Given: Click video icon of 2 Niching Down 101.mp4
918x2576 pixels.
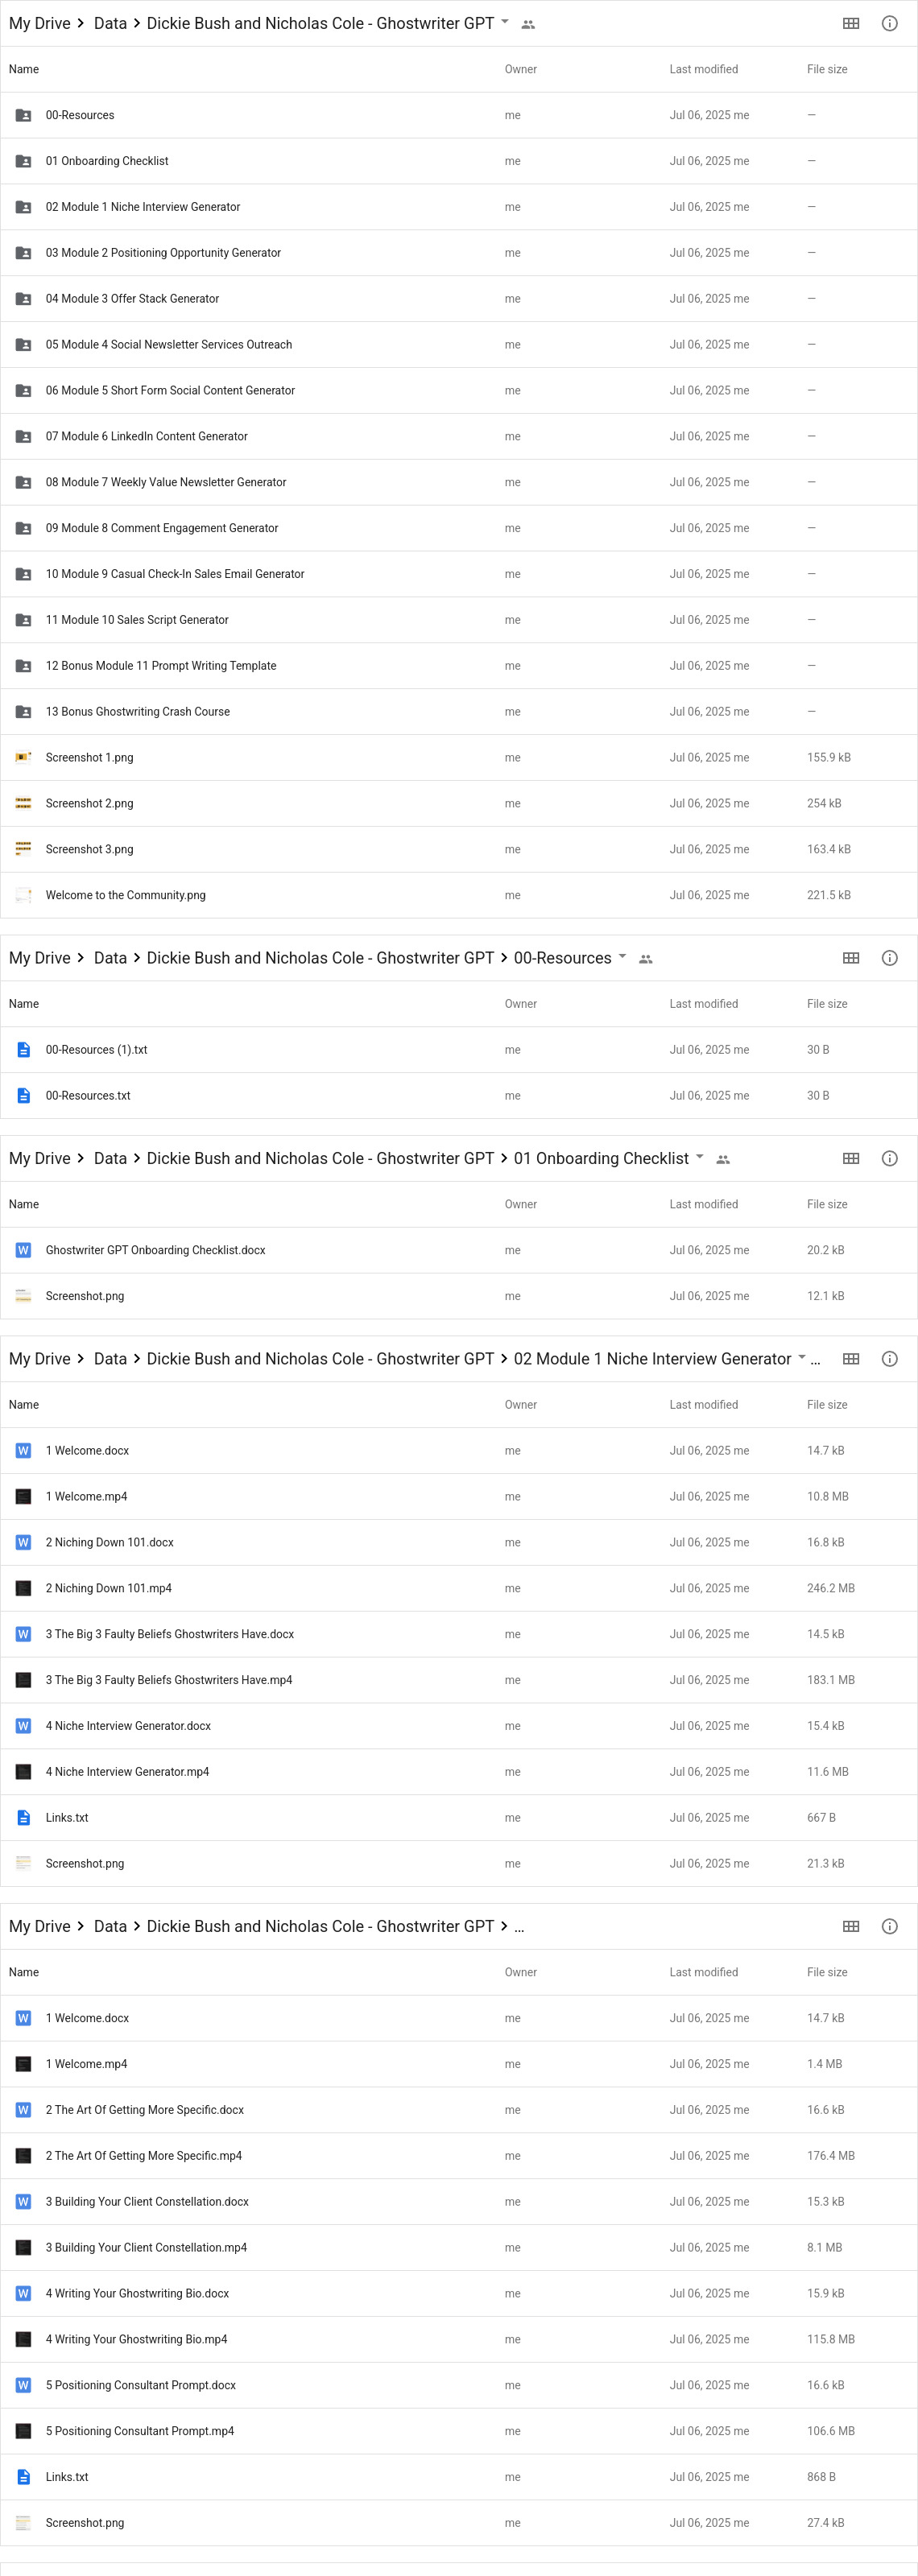Looking at the screenshot, I should tap(23, 1588).
